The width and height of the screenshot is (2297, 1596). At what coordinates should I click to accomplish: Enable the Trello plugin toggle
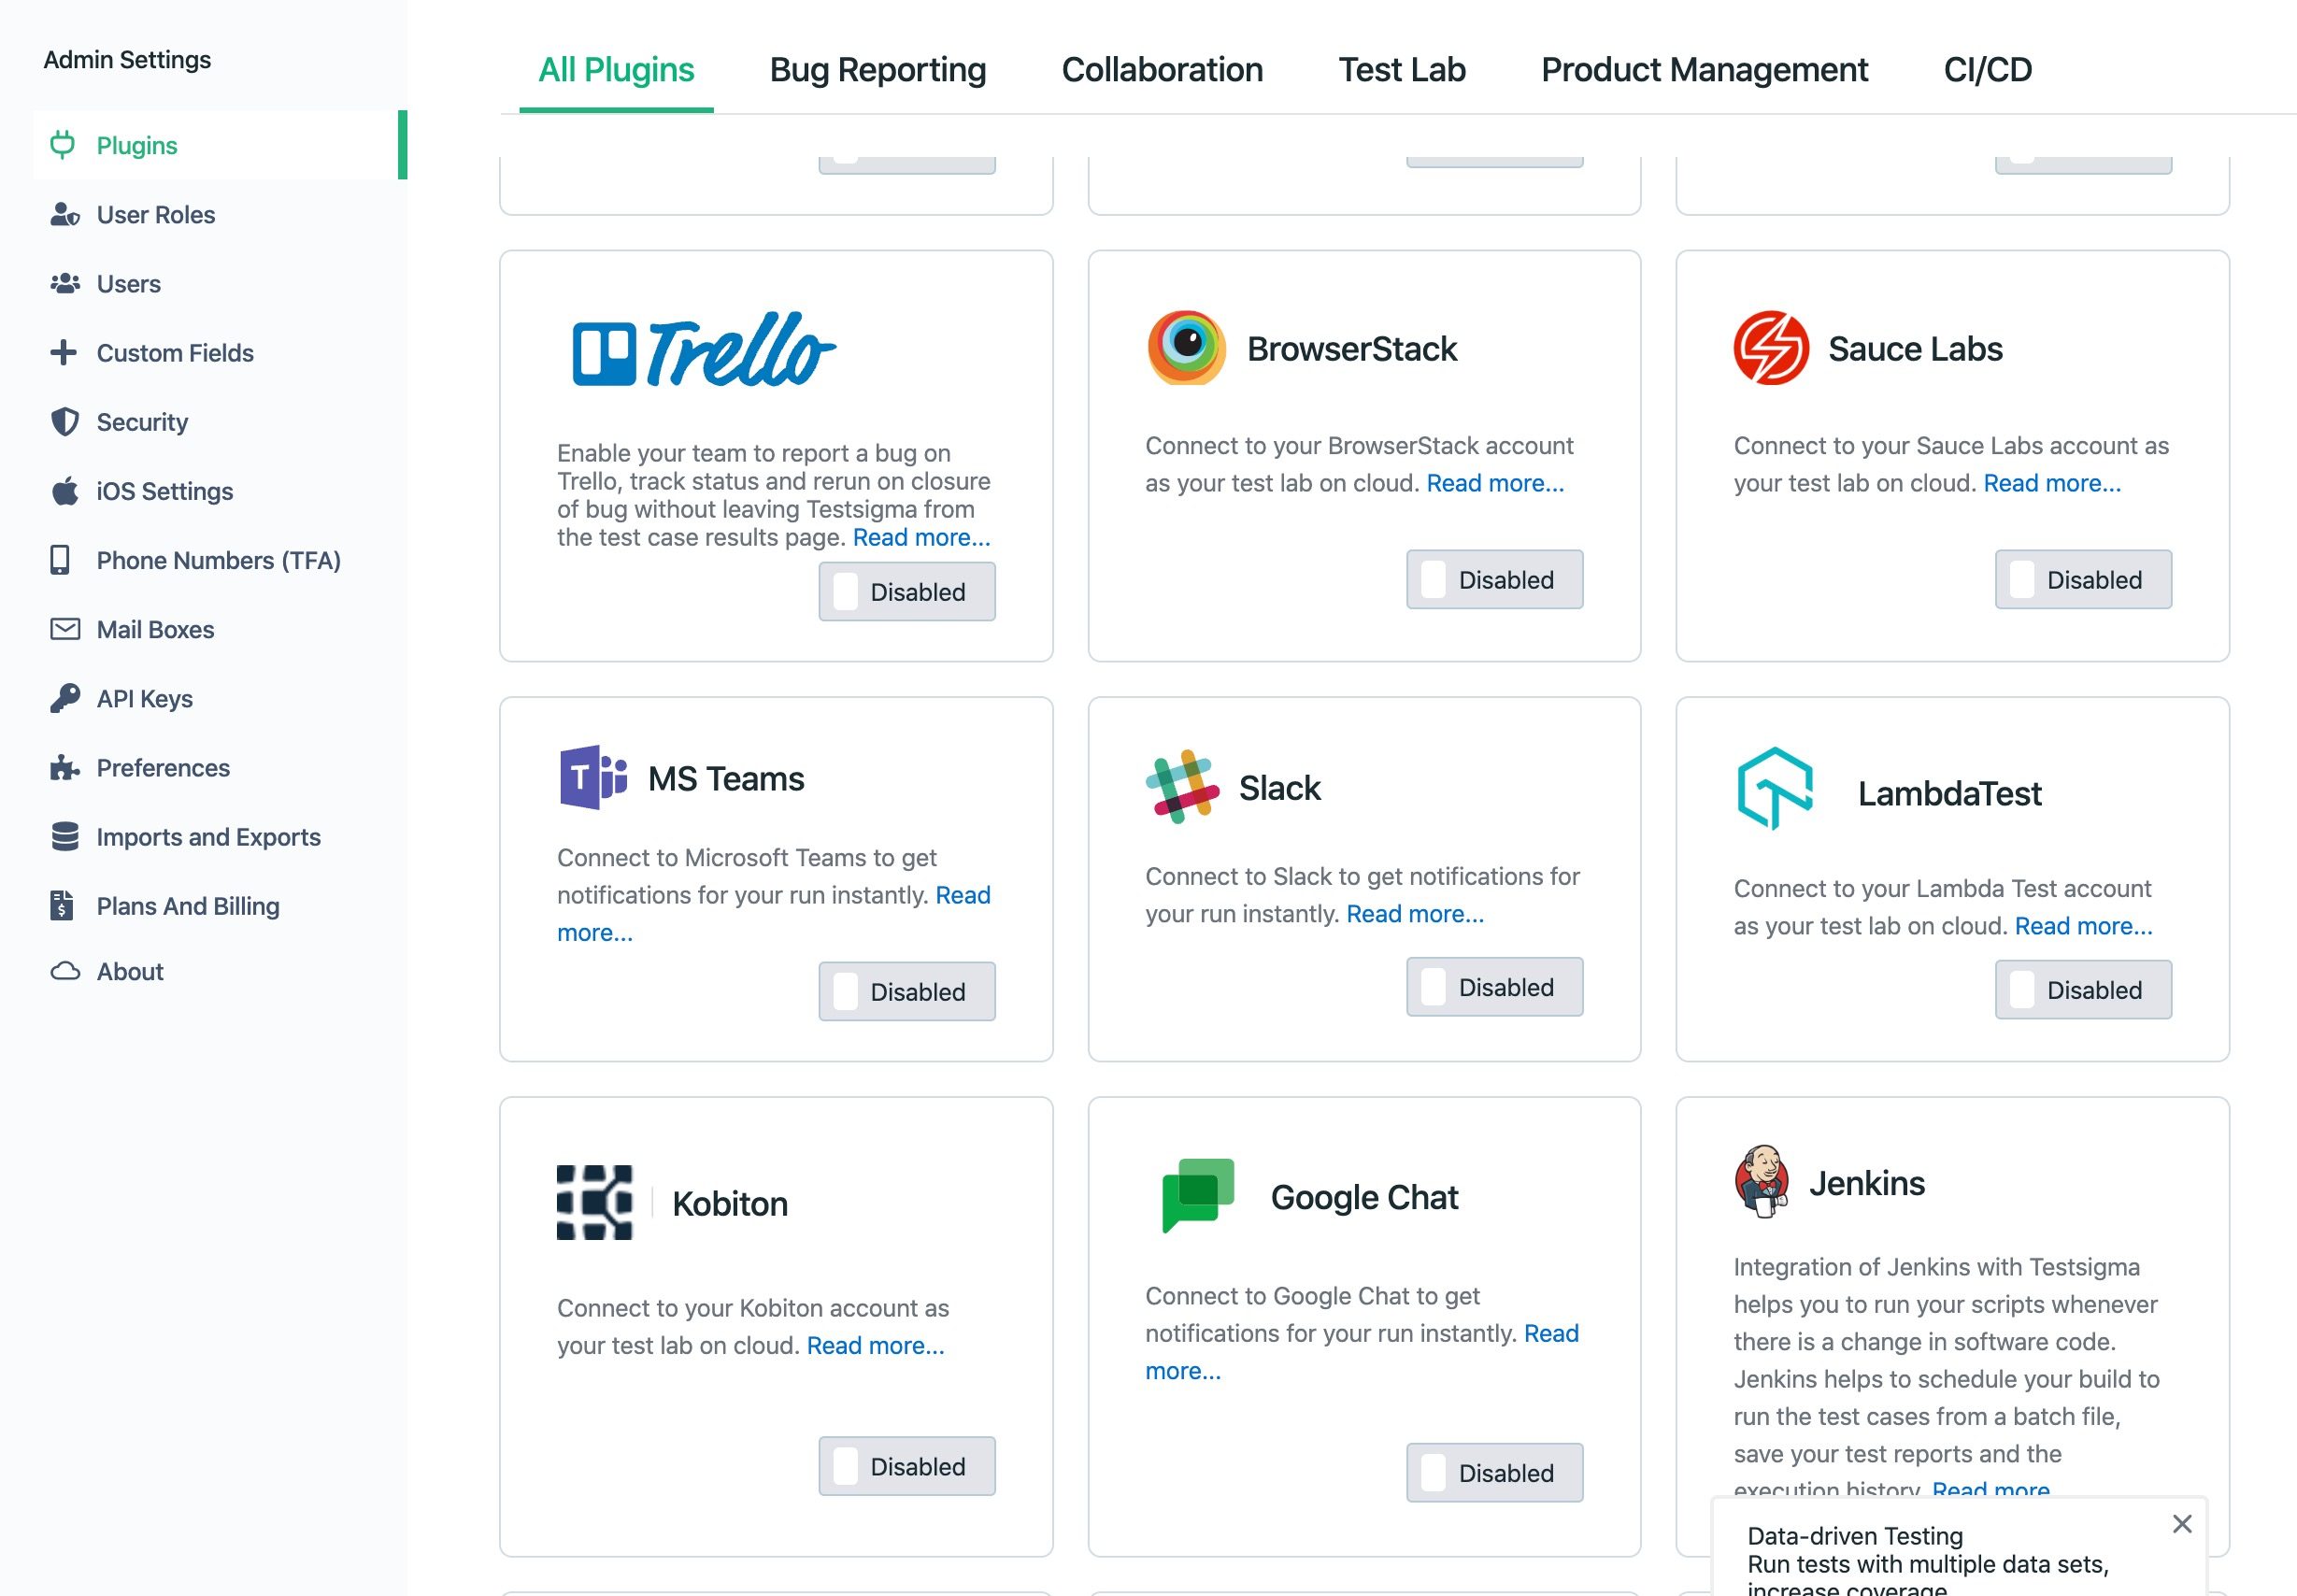[x=907, y=592]
